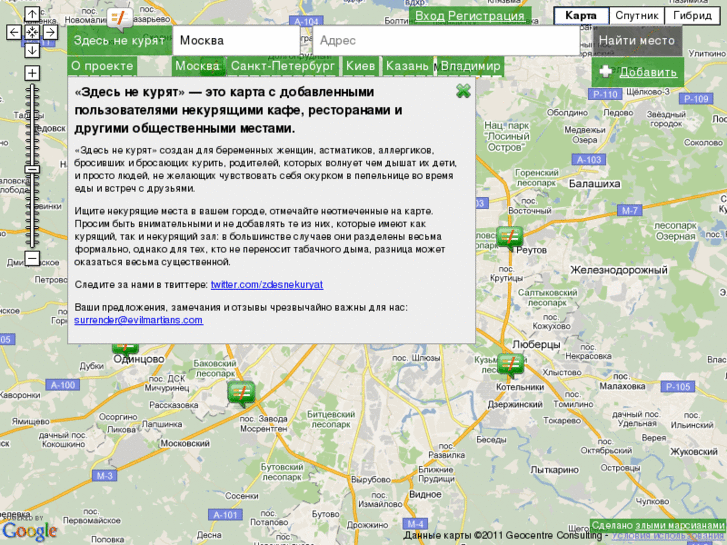Open the О проекте section
The height and width of the screenshot is (545, 727).
(102, 66)
